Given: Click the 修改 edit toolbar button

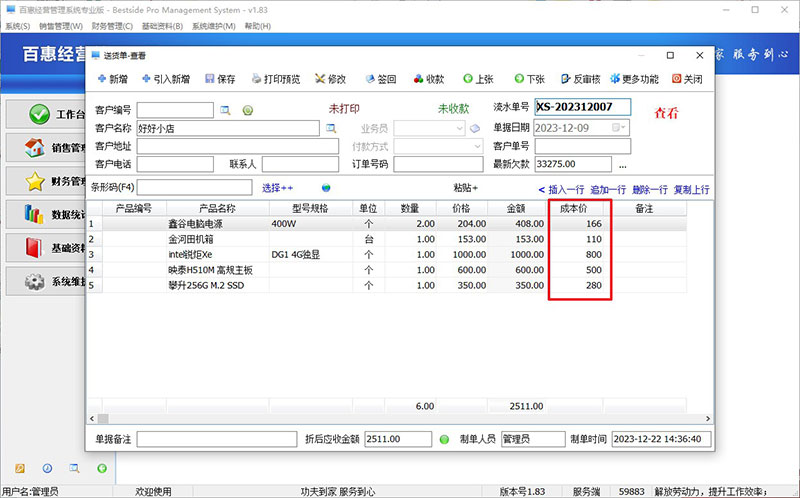Looking at the screenshot, I should [331, 79].
